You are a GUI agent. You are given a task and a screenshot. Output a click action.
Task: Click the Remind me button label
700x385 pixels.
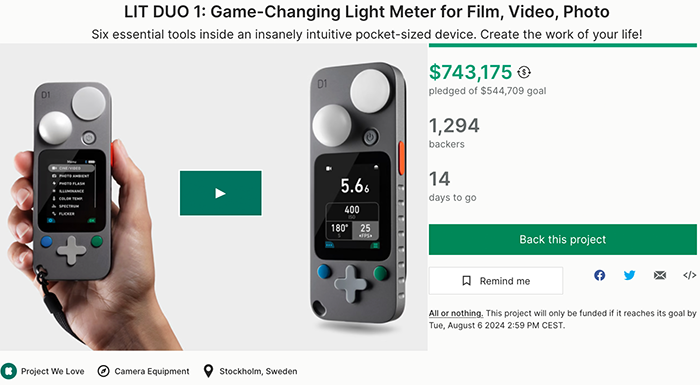coord(505,281)
